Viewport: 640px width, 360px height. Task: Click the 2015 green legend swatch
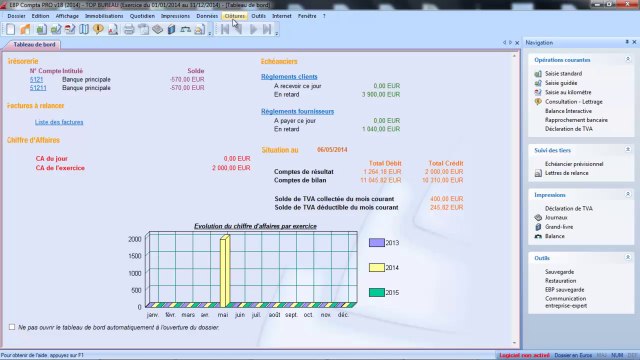(x=377, y=292)
